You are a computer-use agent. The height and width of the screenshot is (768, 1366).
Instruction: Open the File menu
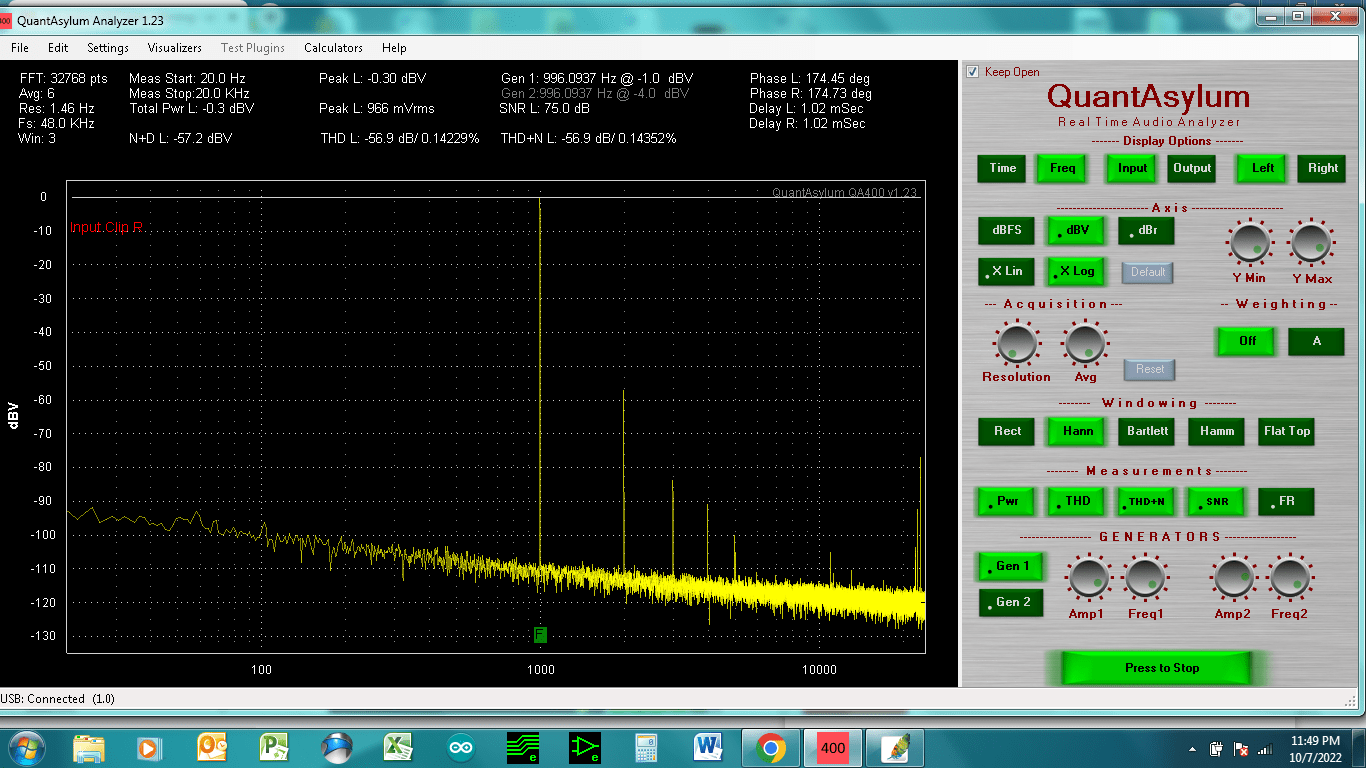tap(20, 47)
